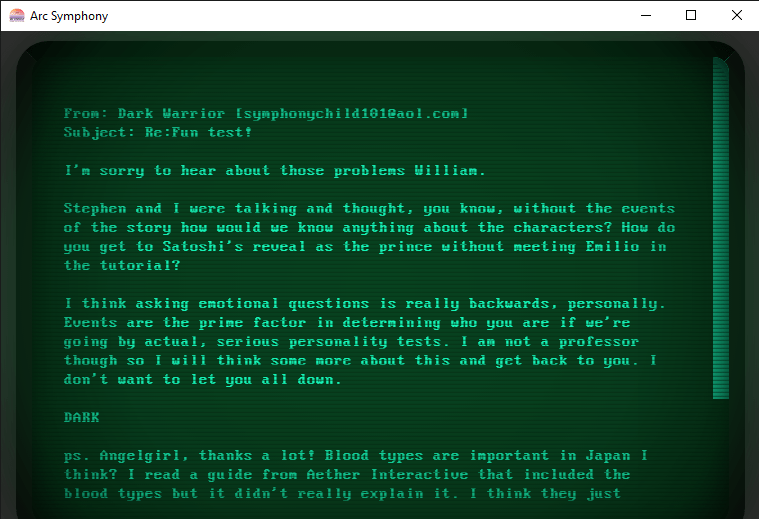759x519 pixels.
Task: Click the line 'don't want to let you all down.'
Action: [x=203, y=380]
